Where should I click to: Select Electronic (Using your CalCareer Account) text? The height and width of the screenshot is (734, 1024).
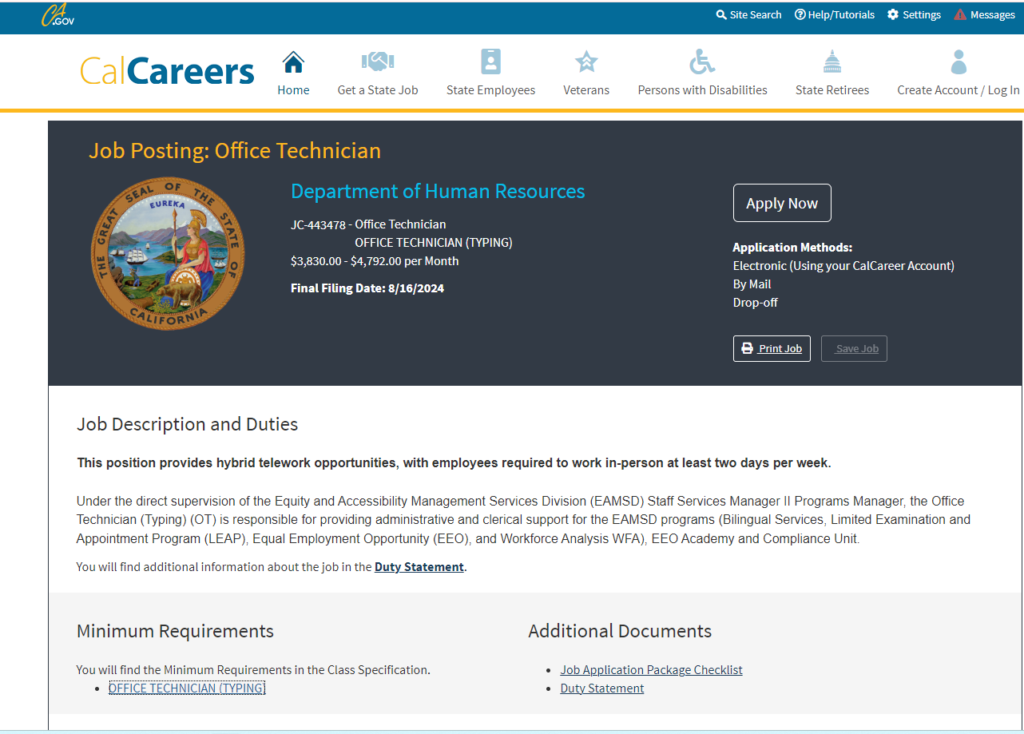843,266
